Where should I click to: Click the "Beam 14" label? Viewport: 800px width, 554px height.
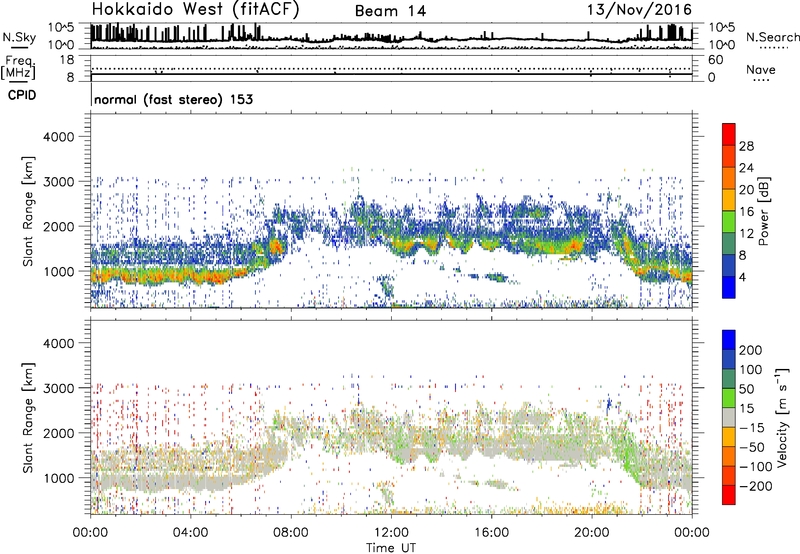click(390, 11)
